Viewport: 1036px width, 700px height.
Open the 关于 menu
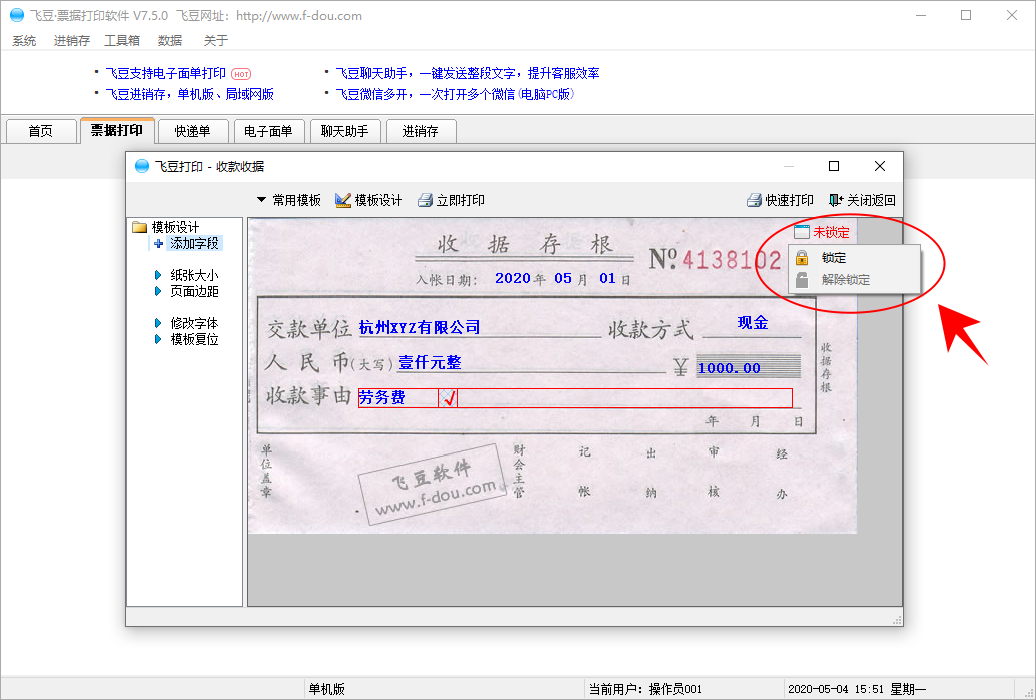click(215, 41)
